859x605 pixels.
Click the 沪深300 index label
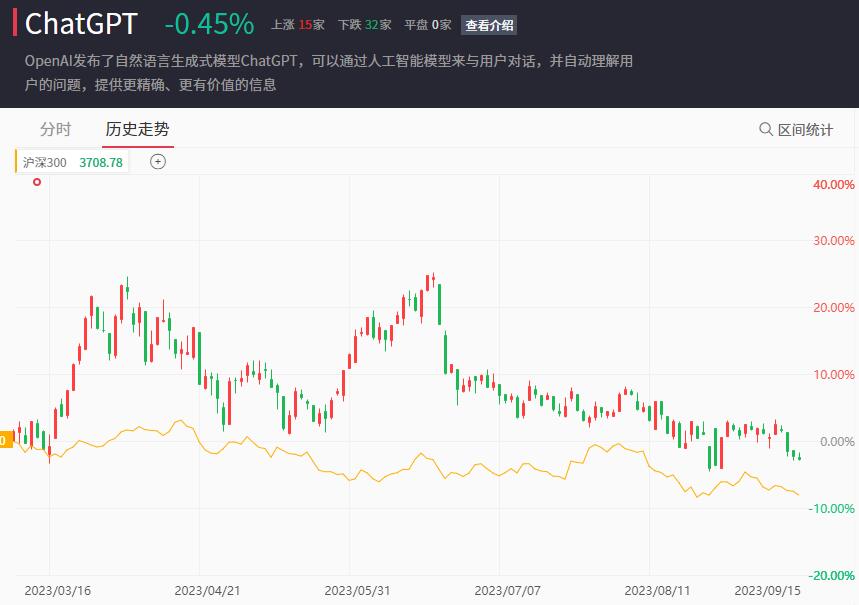[x=44, y=163]
